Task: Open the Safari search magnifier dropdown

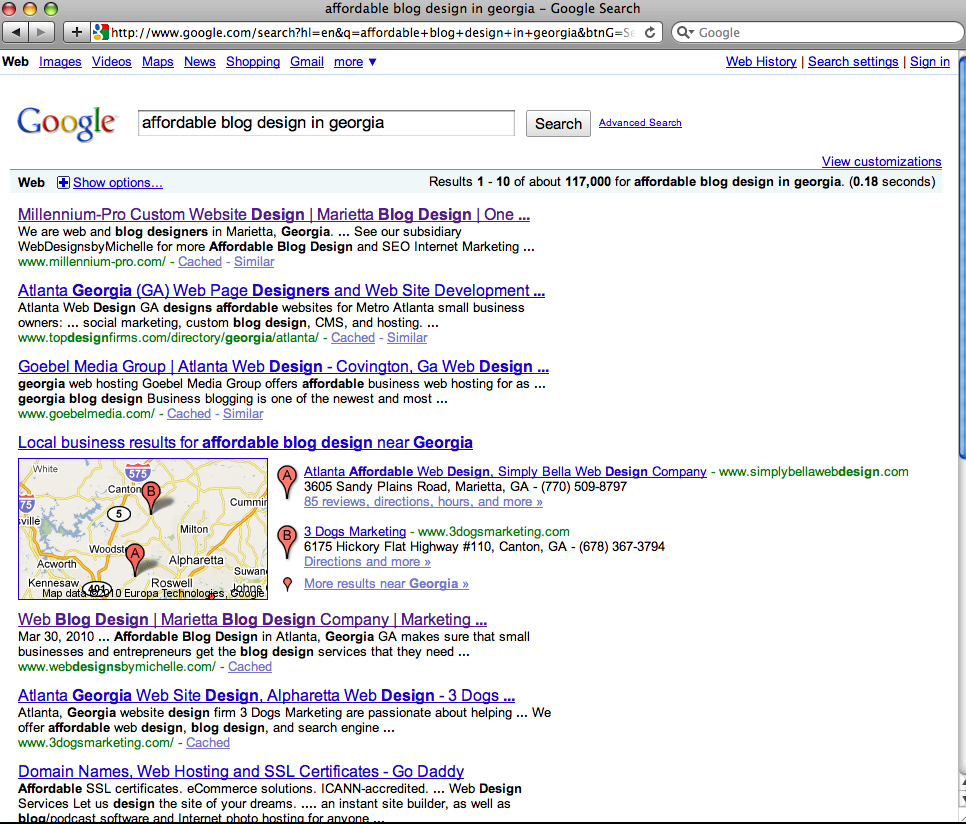Action: click(685, 32)
